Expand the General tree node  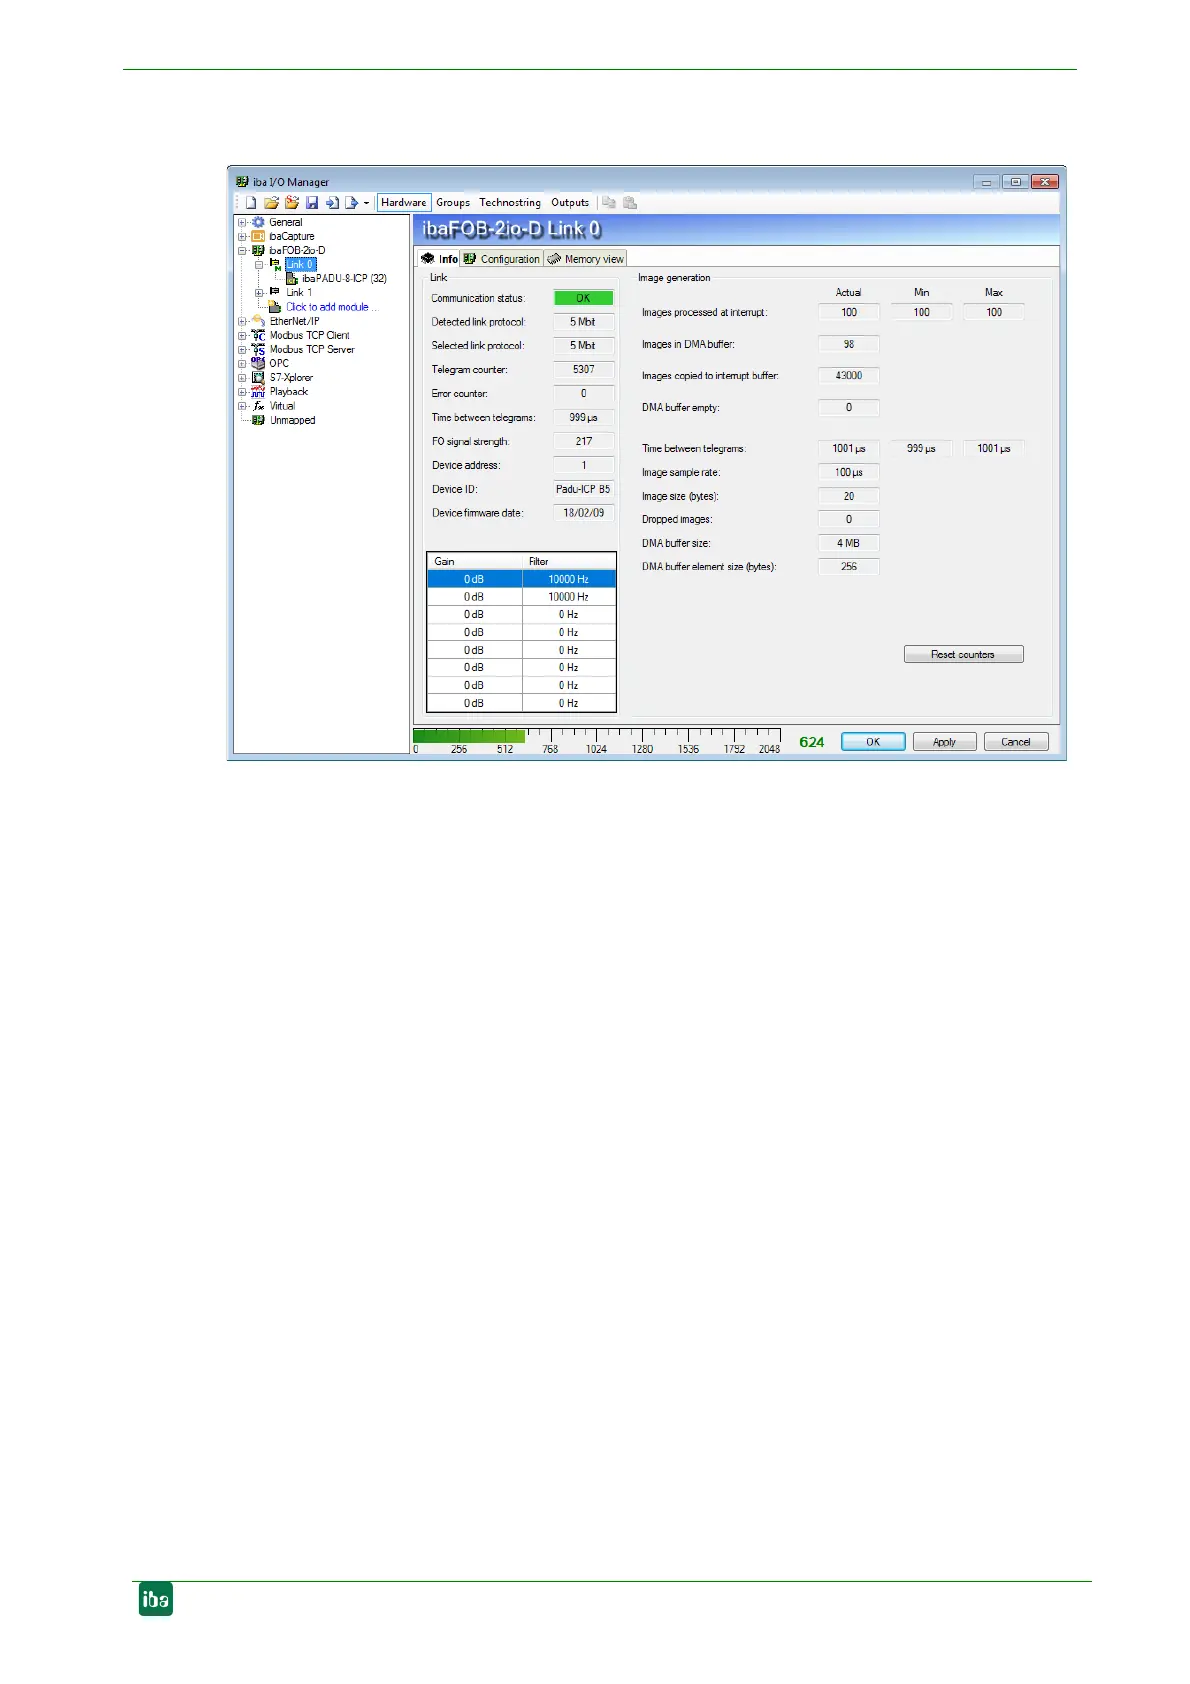[242, 222]
